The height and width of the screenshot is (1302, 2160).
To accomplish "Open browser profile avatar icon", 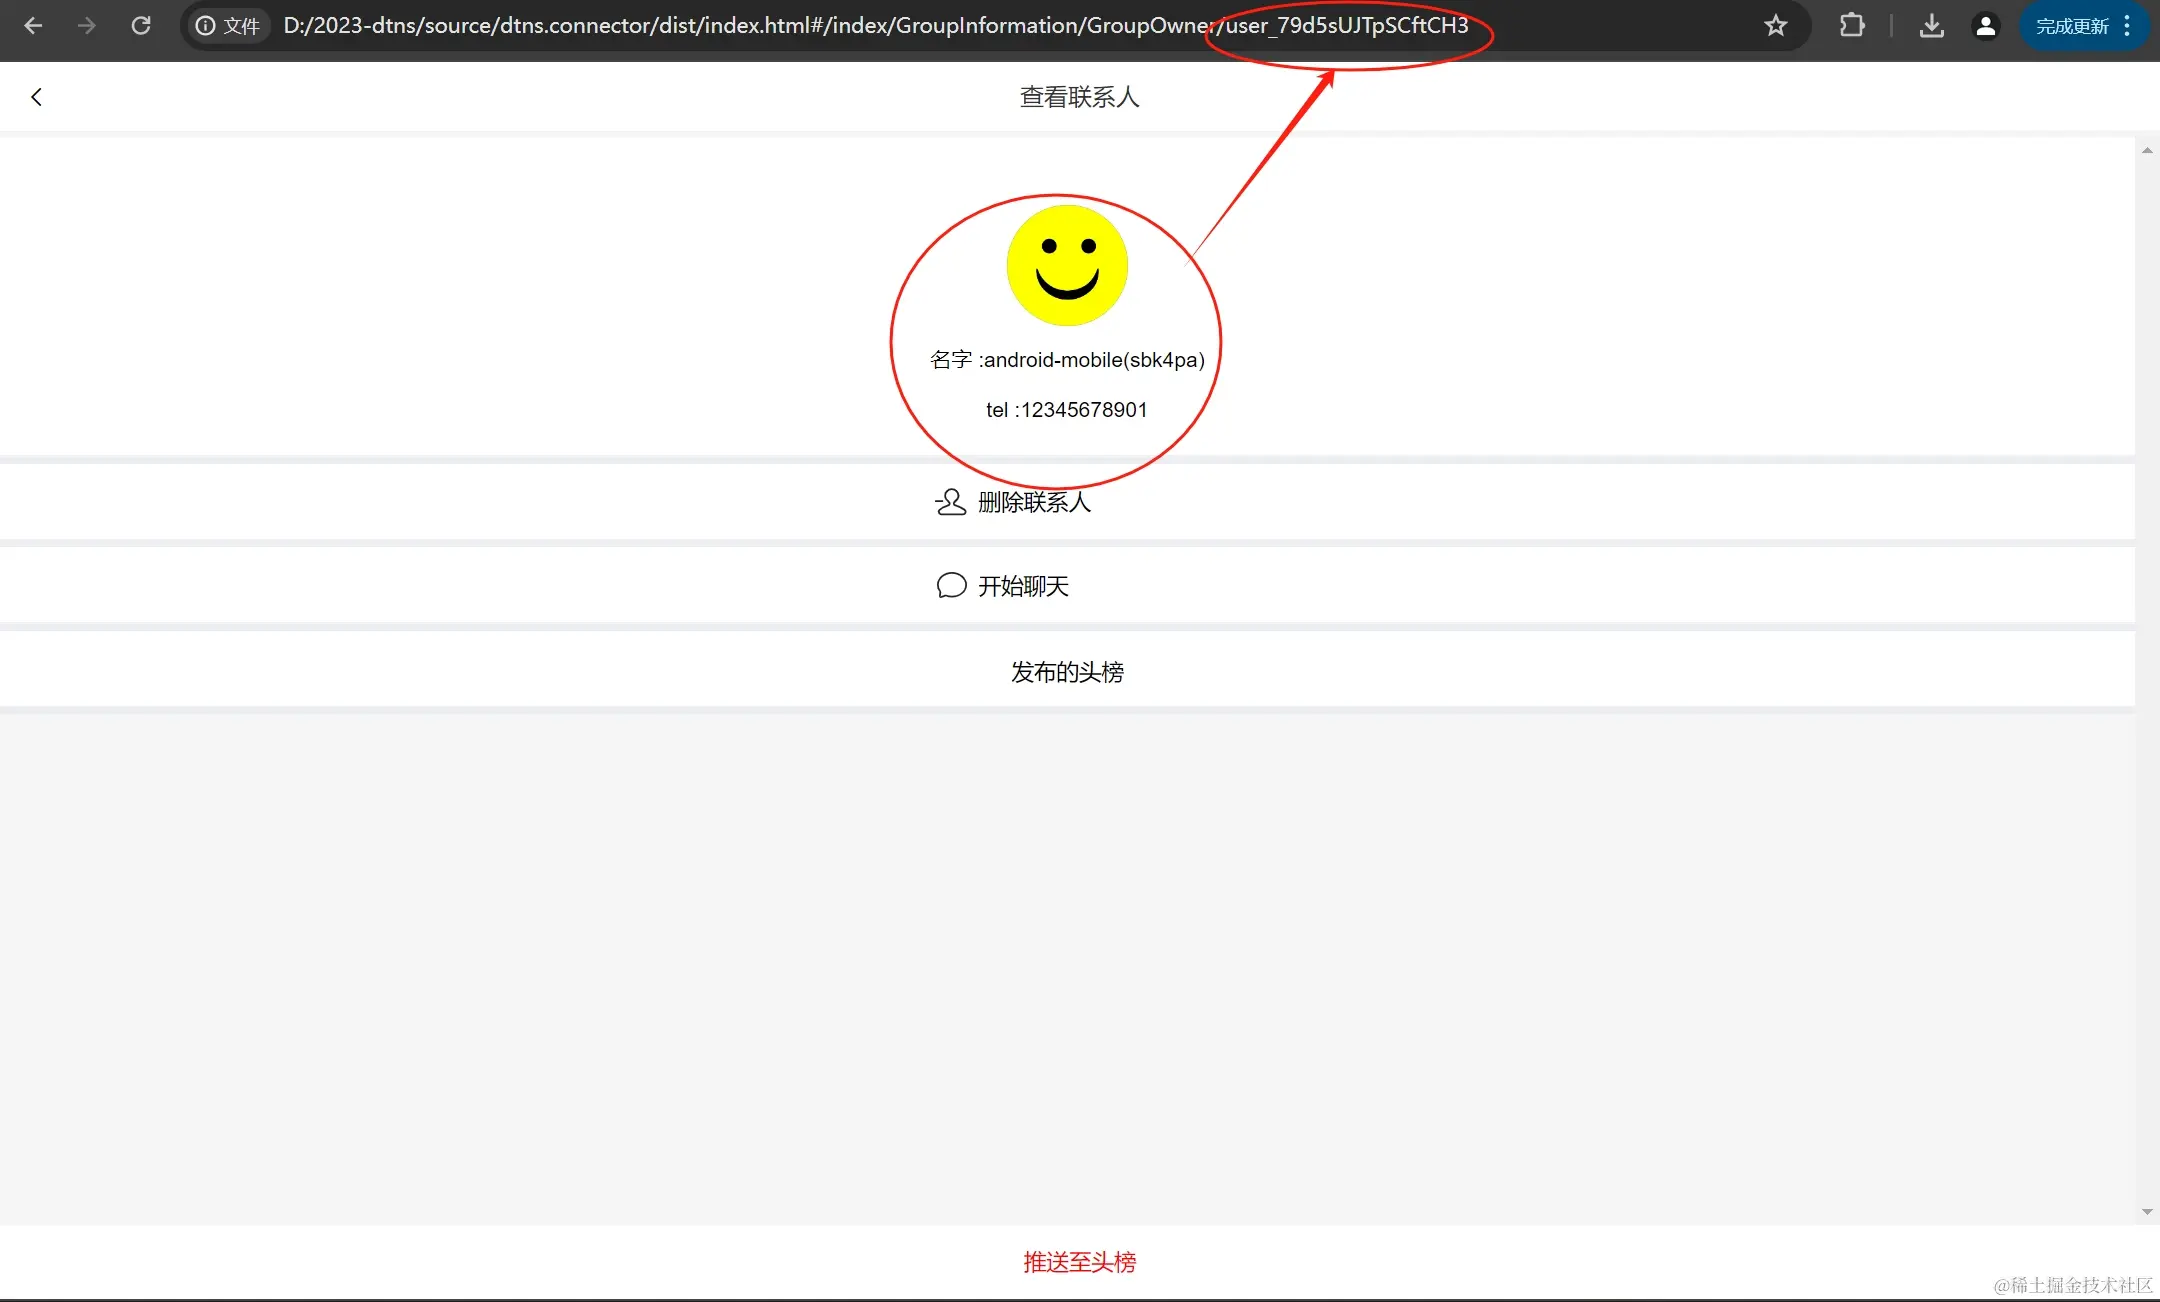I will [1985, 26].
